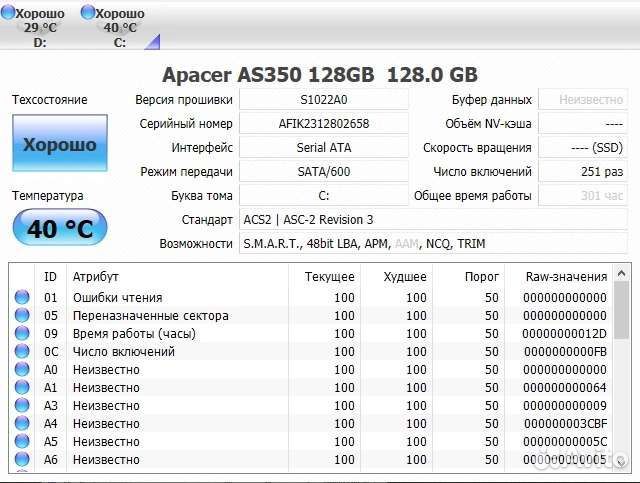Click raw value 00000000064

coord(565,387)
